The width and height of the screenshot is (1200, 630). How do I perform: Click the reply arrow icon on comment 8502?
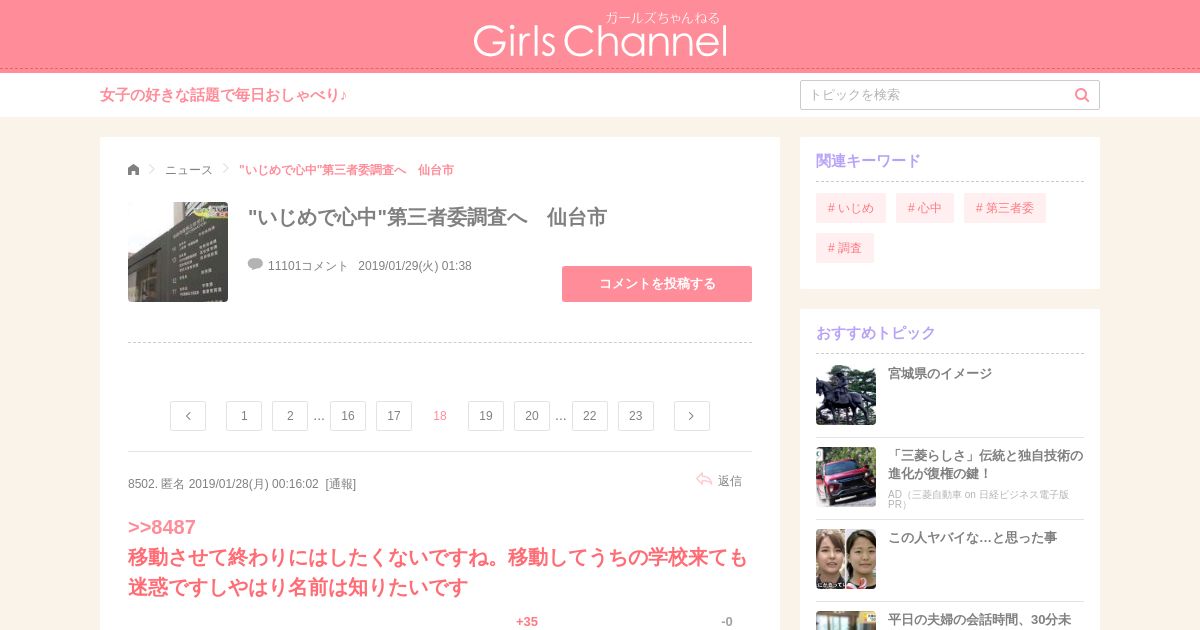point(704,480)
